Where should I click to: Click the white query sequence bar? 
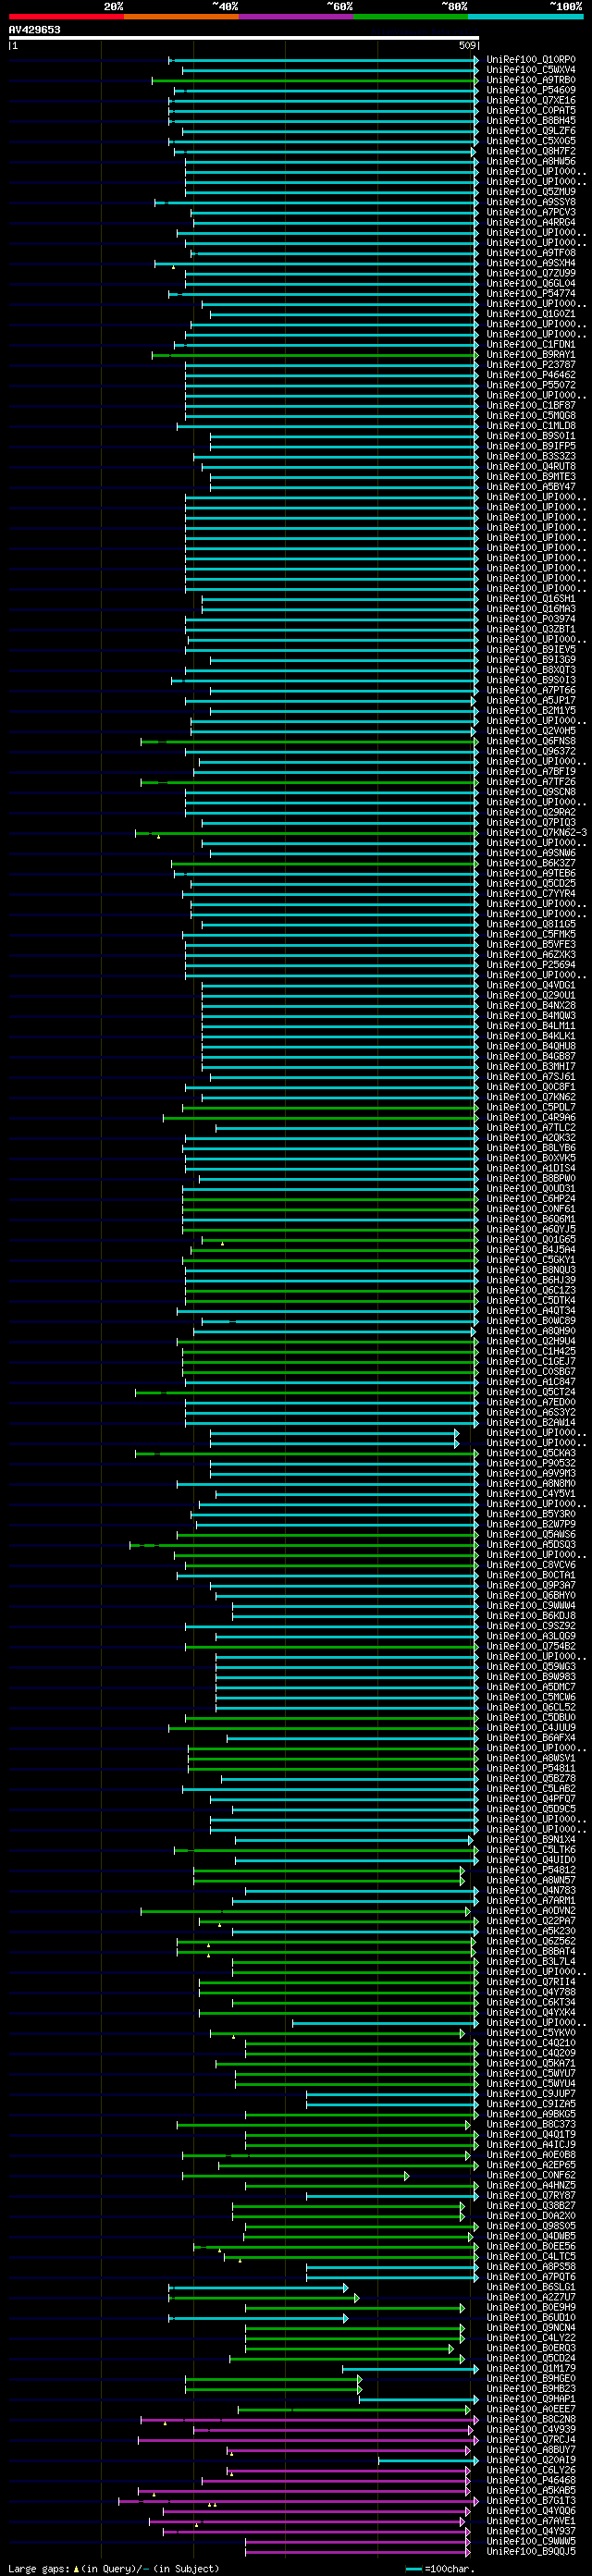[x=244, y=38]
